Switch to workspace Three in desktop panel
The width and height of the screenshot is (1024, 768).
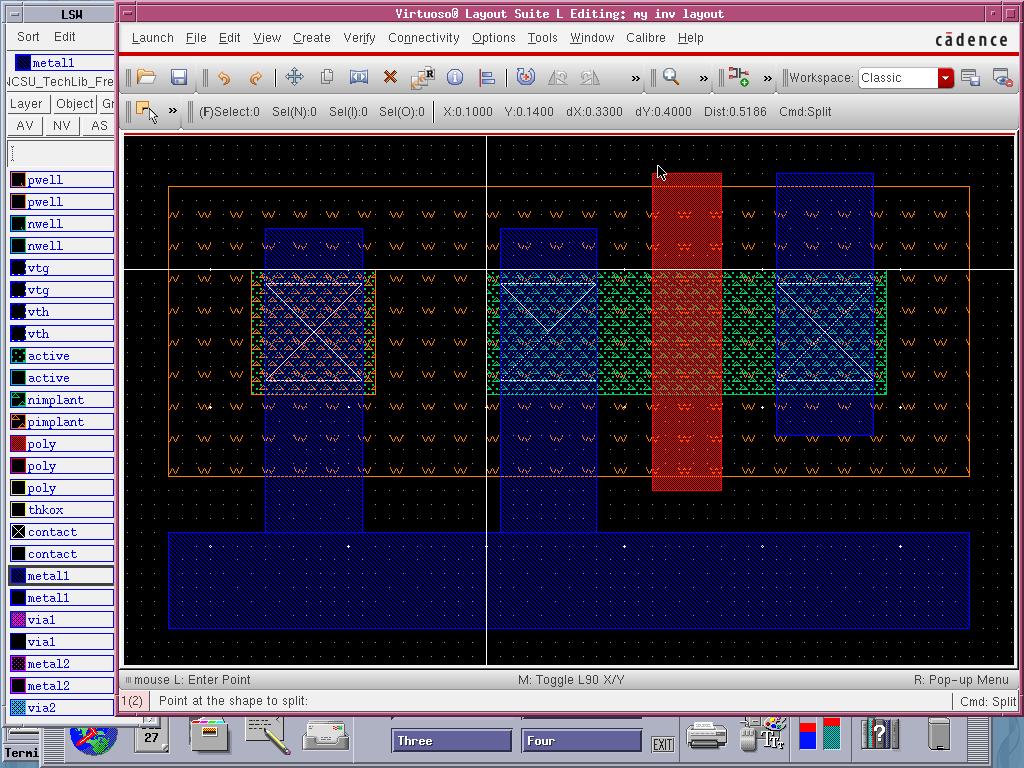(451, 741)
